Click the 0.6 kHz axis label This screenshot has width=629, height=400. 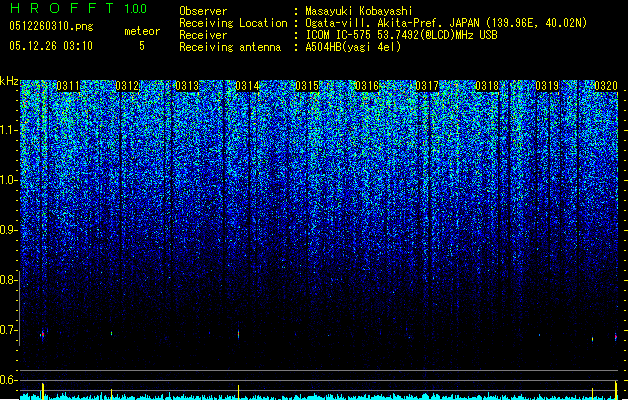pyautogui.click(x=9, y=380)
